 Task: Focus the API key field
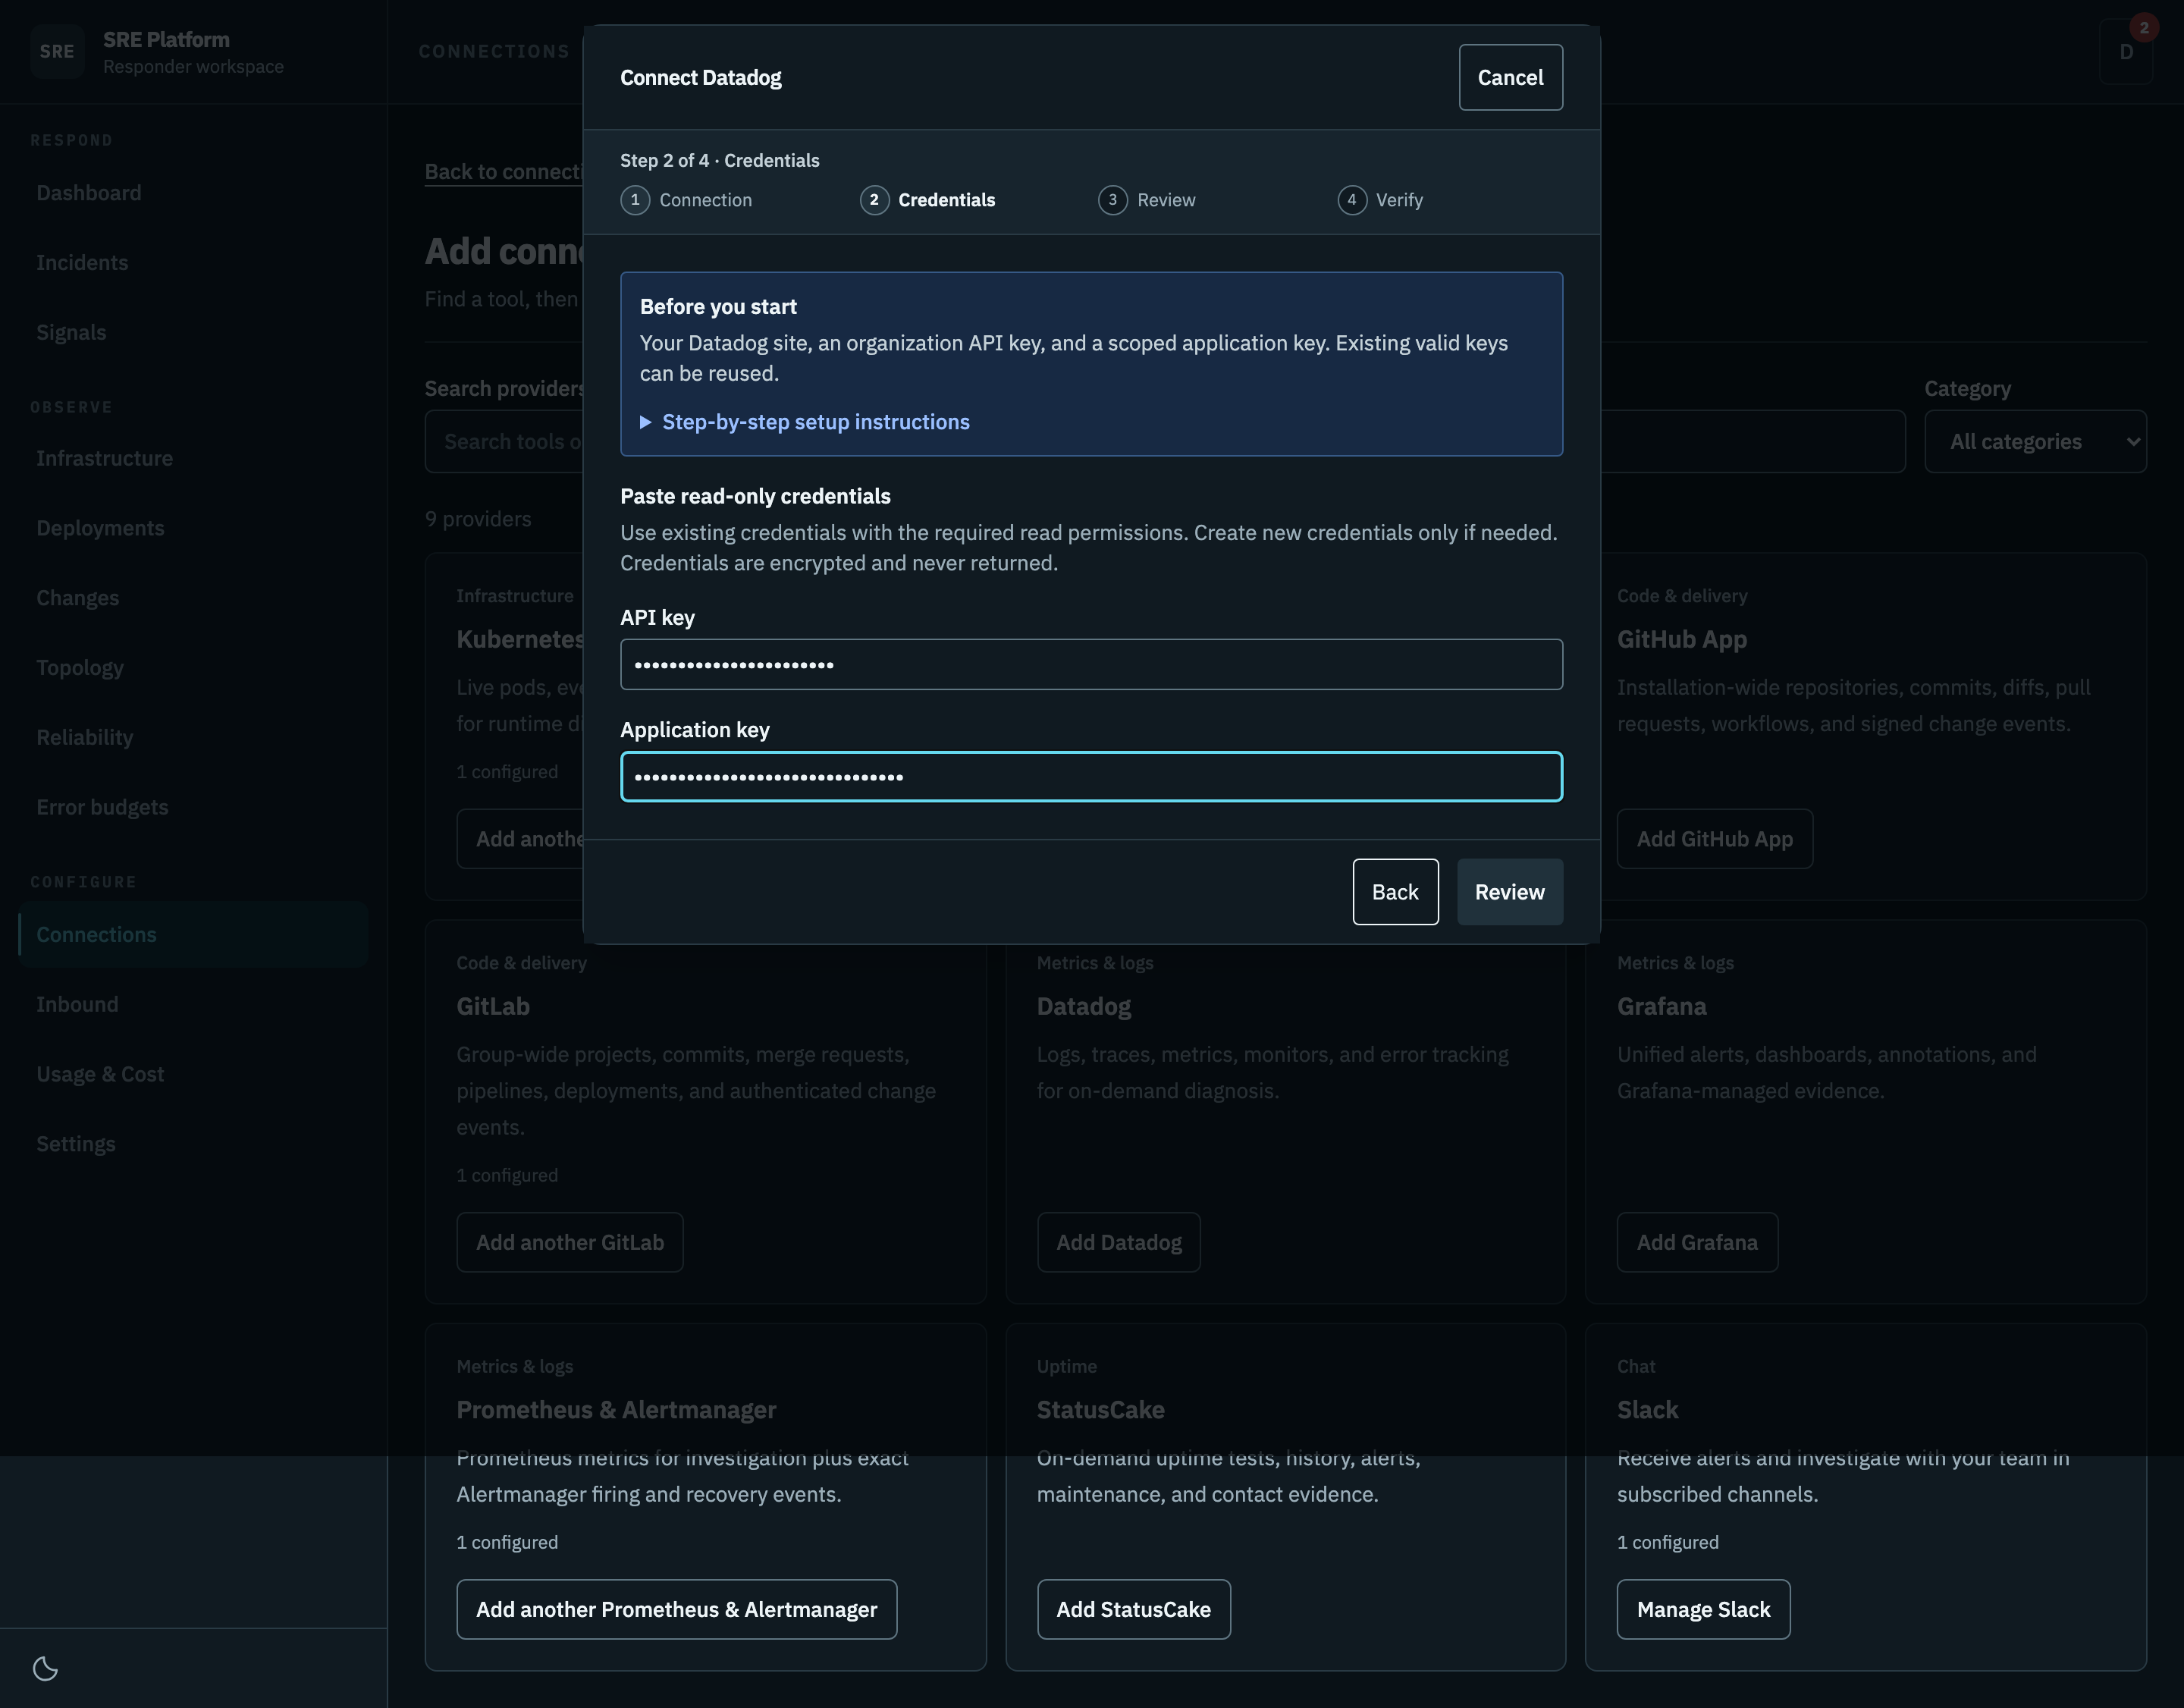point(1091,664)
